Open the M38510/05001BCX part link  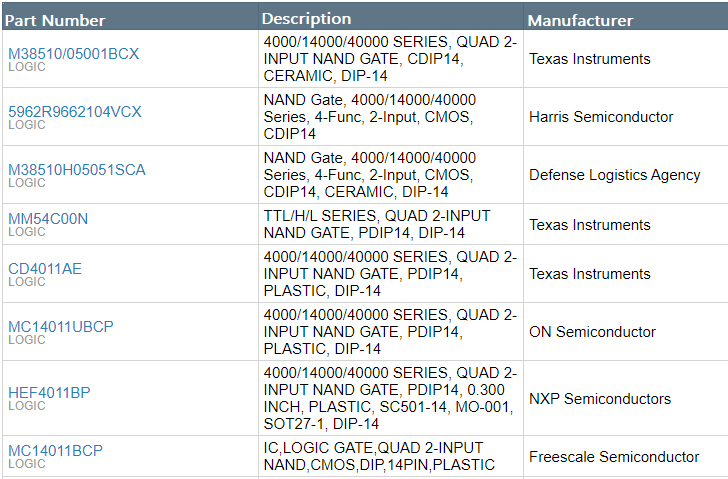tap(74, 54)
